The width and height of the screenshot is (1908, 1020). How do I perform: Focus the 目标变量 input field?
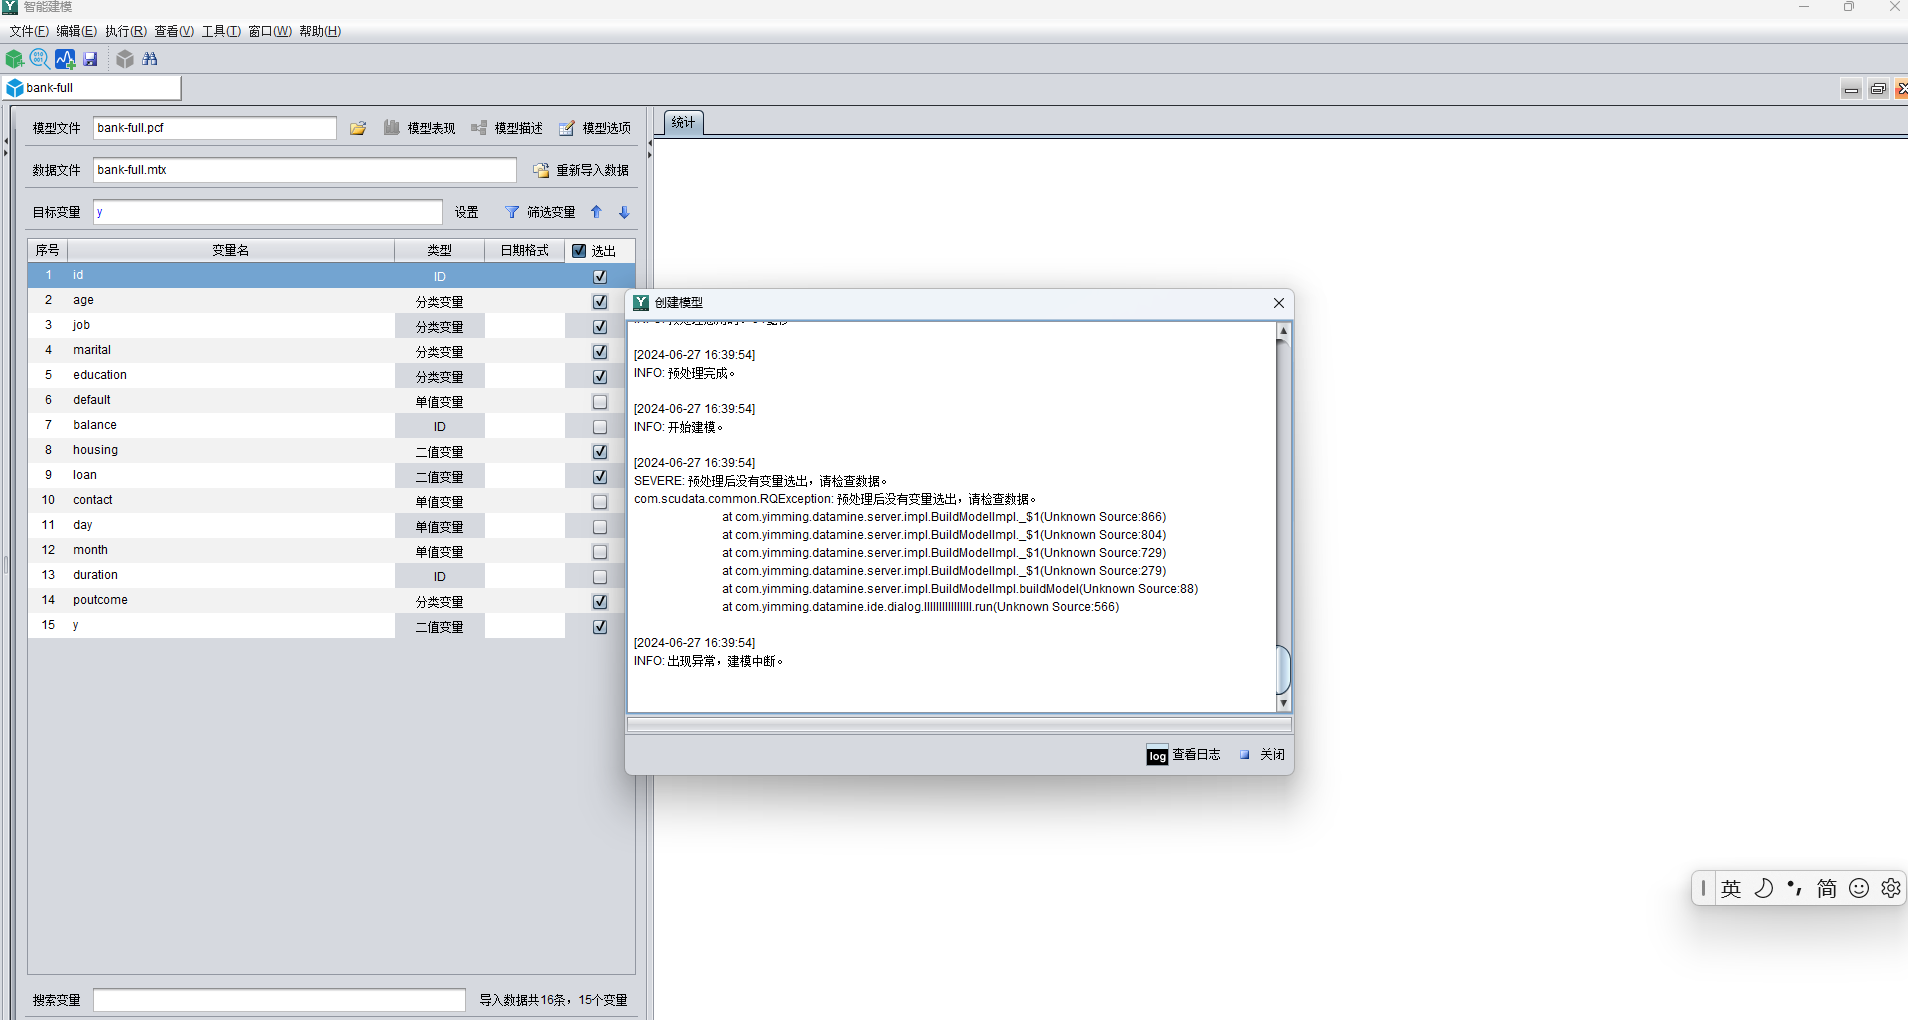tap(268, 212)
